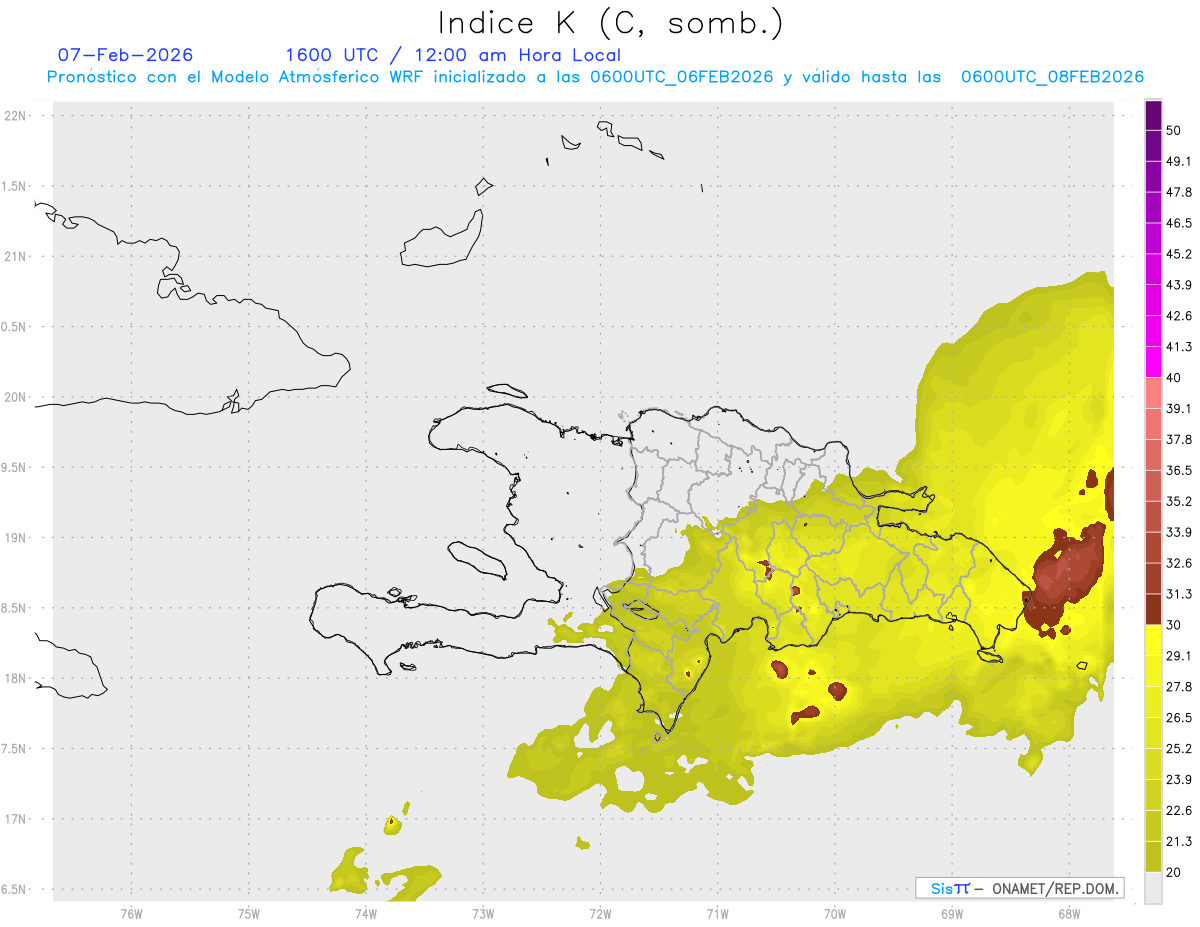Pick the dark brown swatch between 30 and 31.3

1154,610
